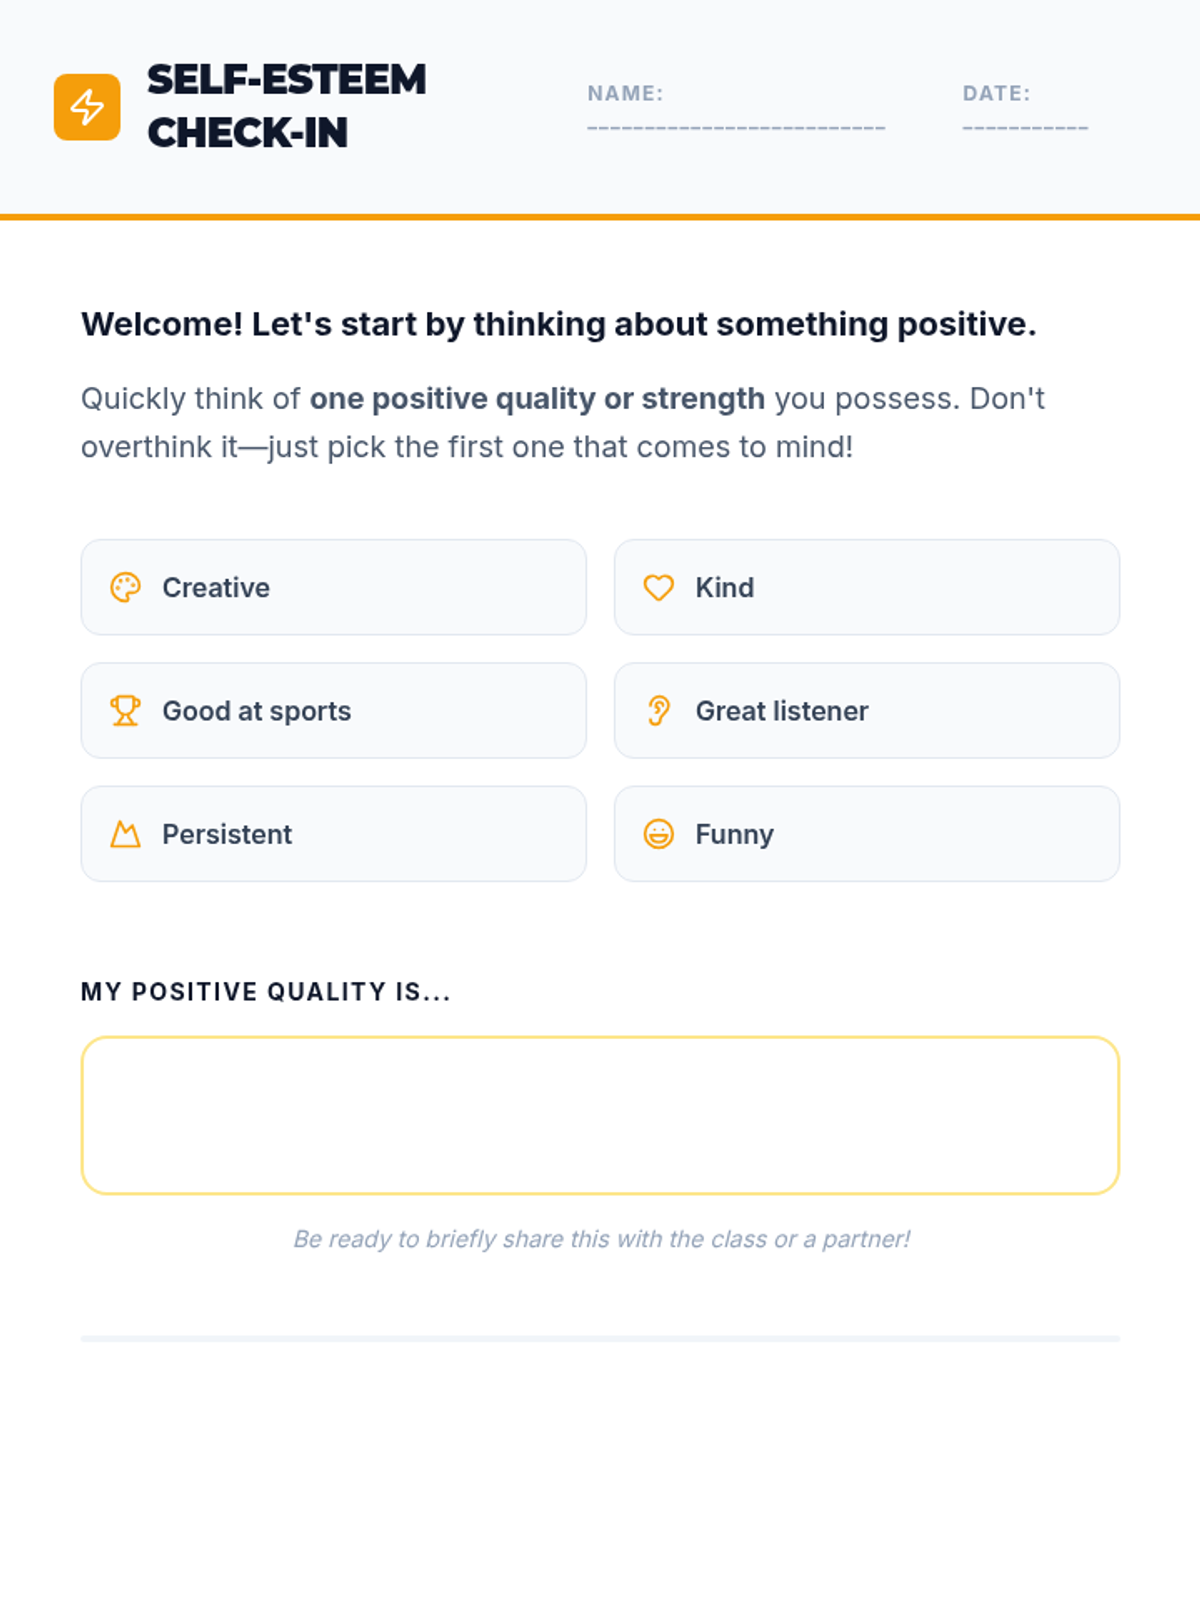Pick the Good at sports option
Image resolution: width=1200 pixels, height=1600 pixels.
point(333,711)
